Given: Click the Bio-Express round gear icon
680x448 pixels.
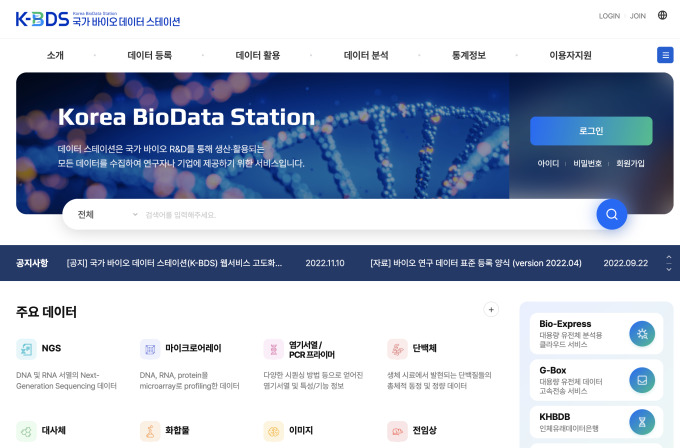Looking at the screenshot, I should click(642, 334).
